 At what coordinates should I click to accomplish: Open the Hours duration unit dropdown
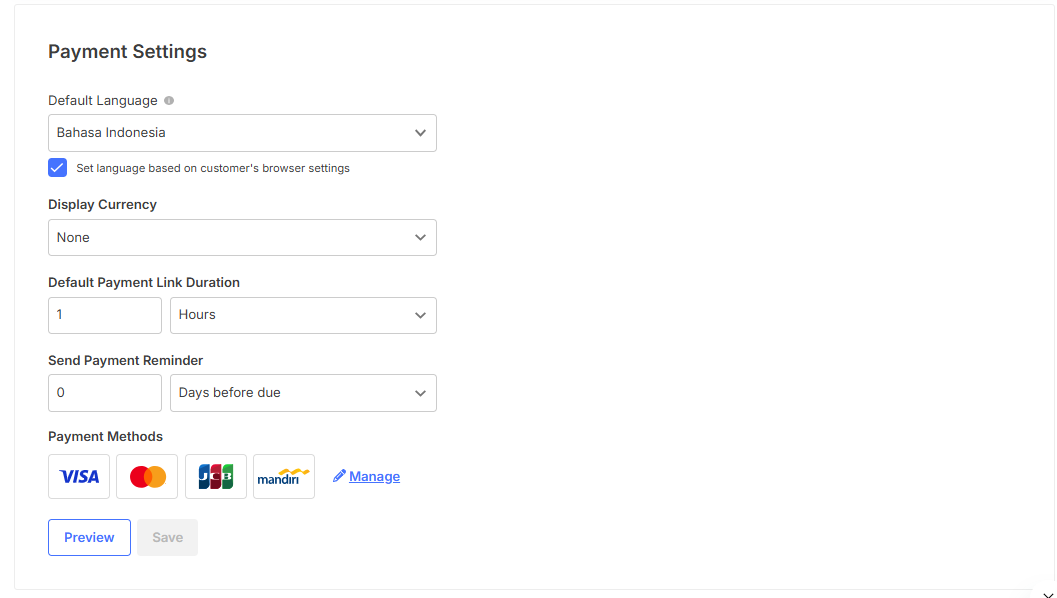(x=303, y=315)
